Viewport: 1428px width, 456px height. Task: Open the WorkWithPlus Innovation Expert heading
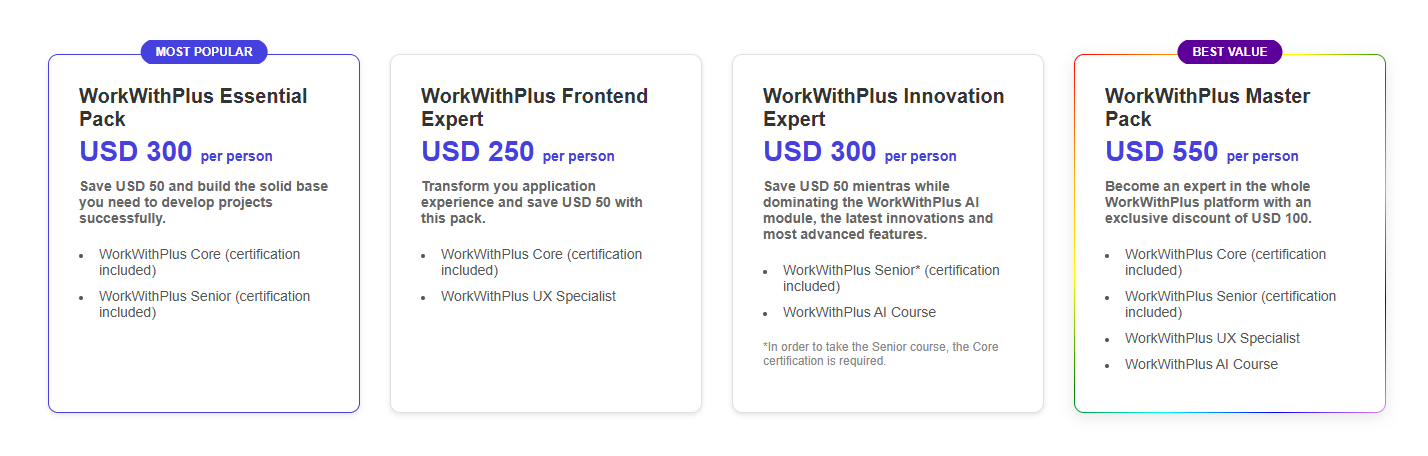883,107
